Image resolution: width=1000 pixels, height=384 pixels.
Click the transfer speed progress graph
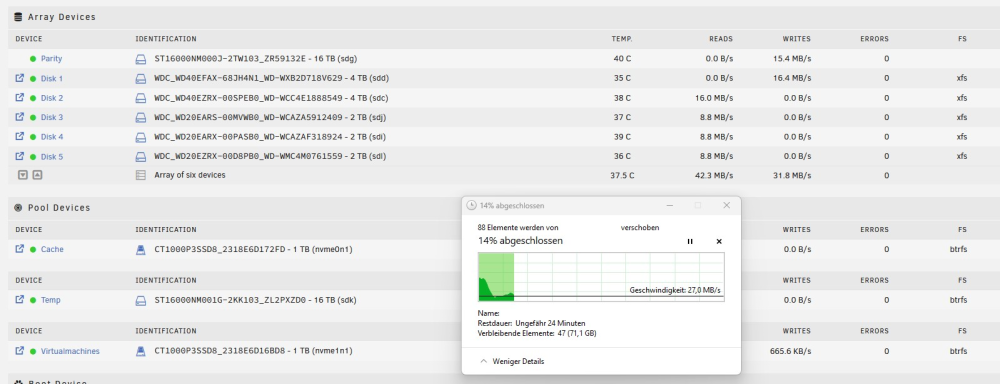pos(601,276)
